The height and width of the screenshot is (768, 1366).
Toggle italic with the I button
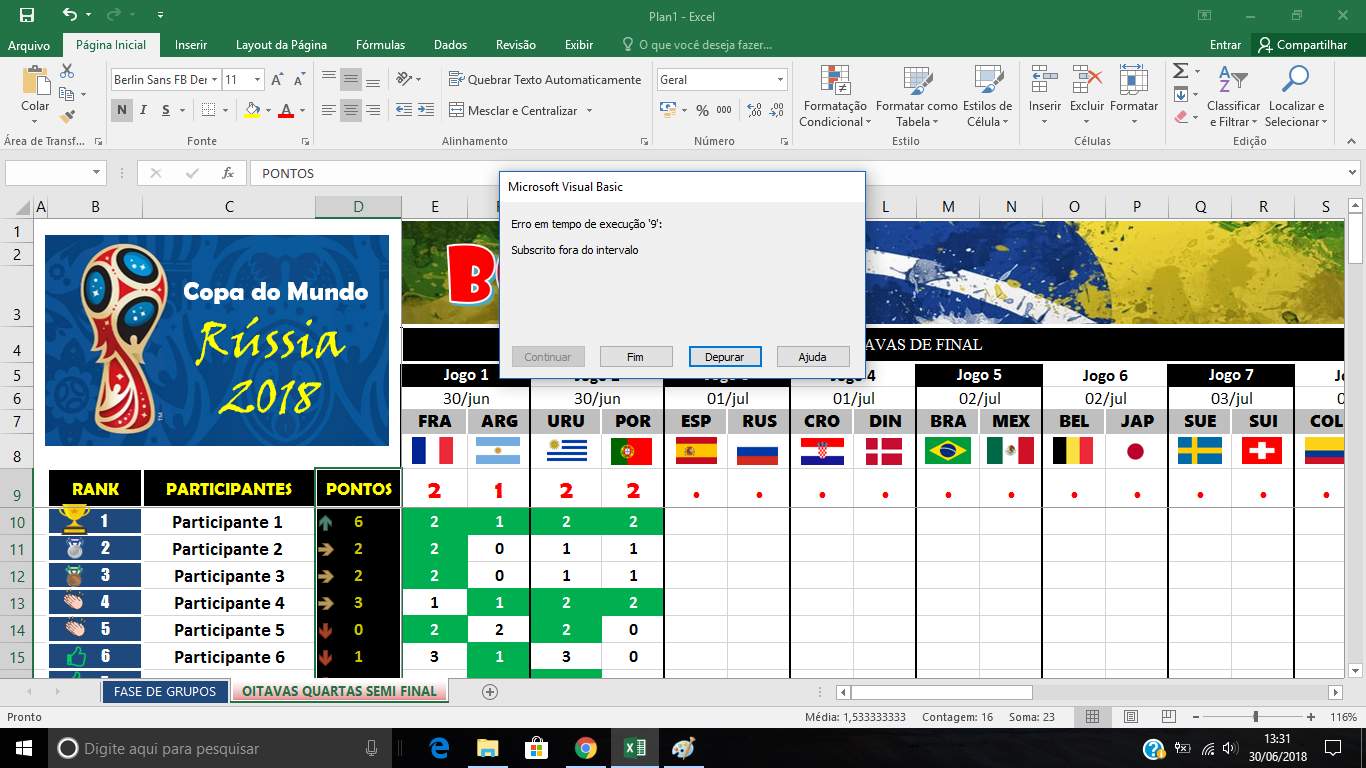coord(144,110)
